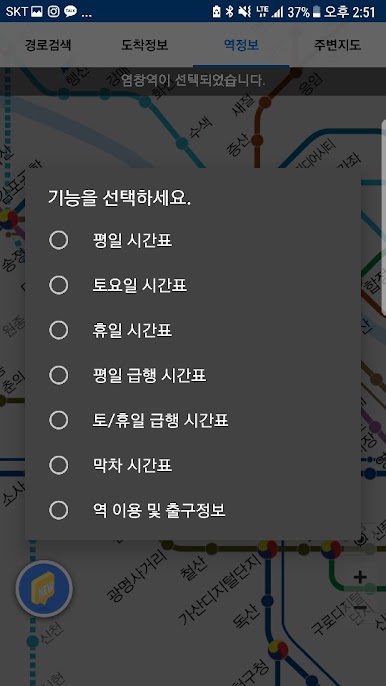Tap the KakaoTalk notification icon in status bar
This screenshot has width=386, height=686.
click(x=70, y=11)
